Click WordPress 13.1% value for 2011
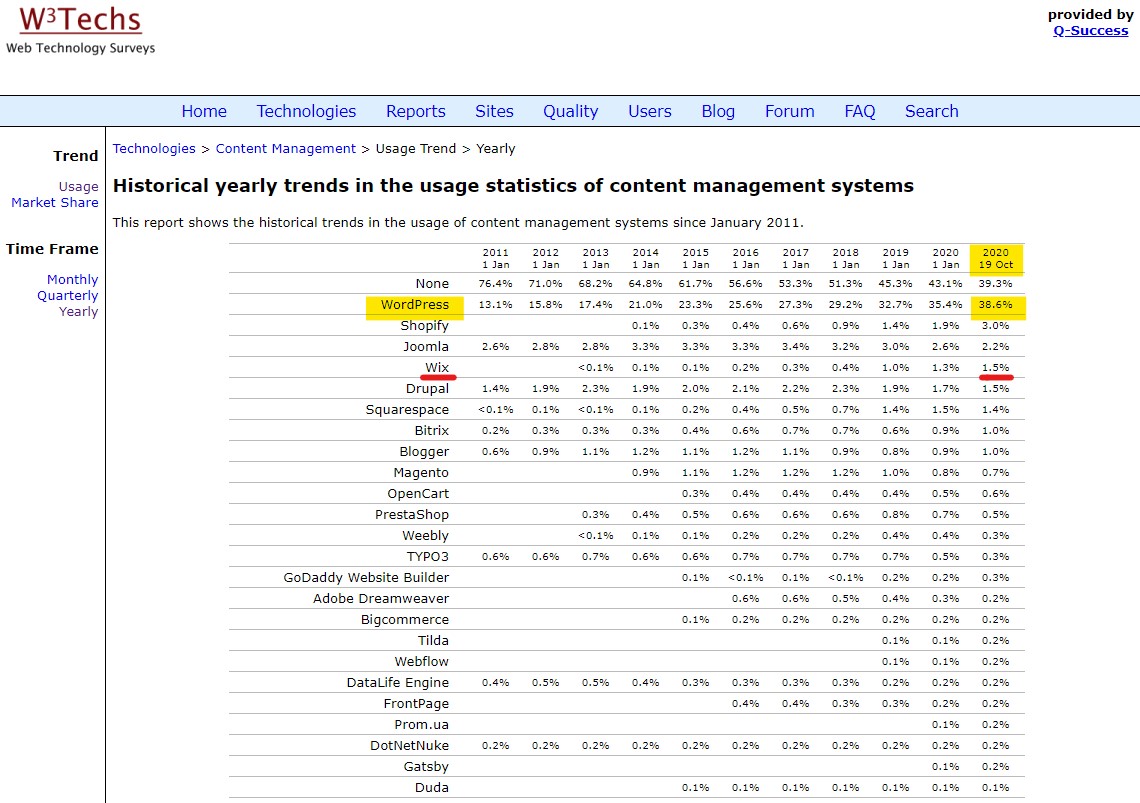The image size is (1140, 803). [495, 305]
